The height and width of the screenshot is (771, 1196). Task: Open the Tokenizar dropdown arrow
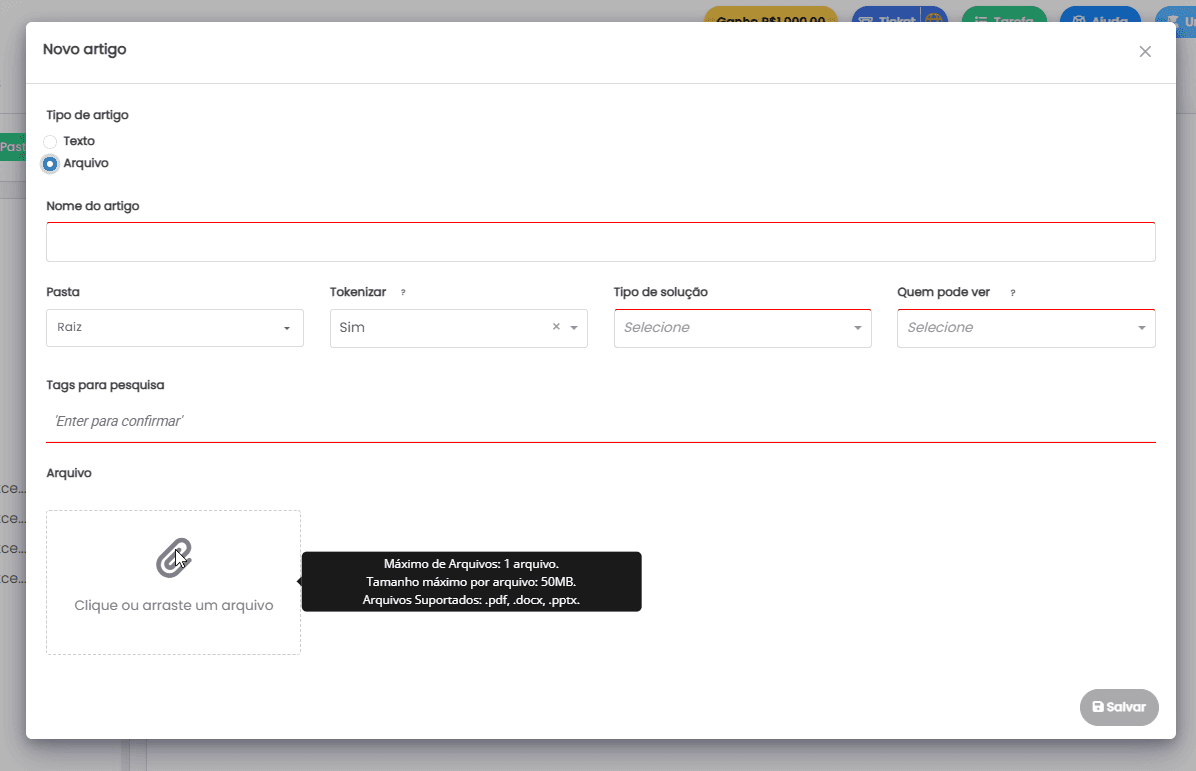click(x=574, y=328)
